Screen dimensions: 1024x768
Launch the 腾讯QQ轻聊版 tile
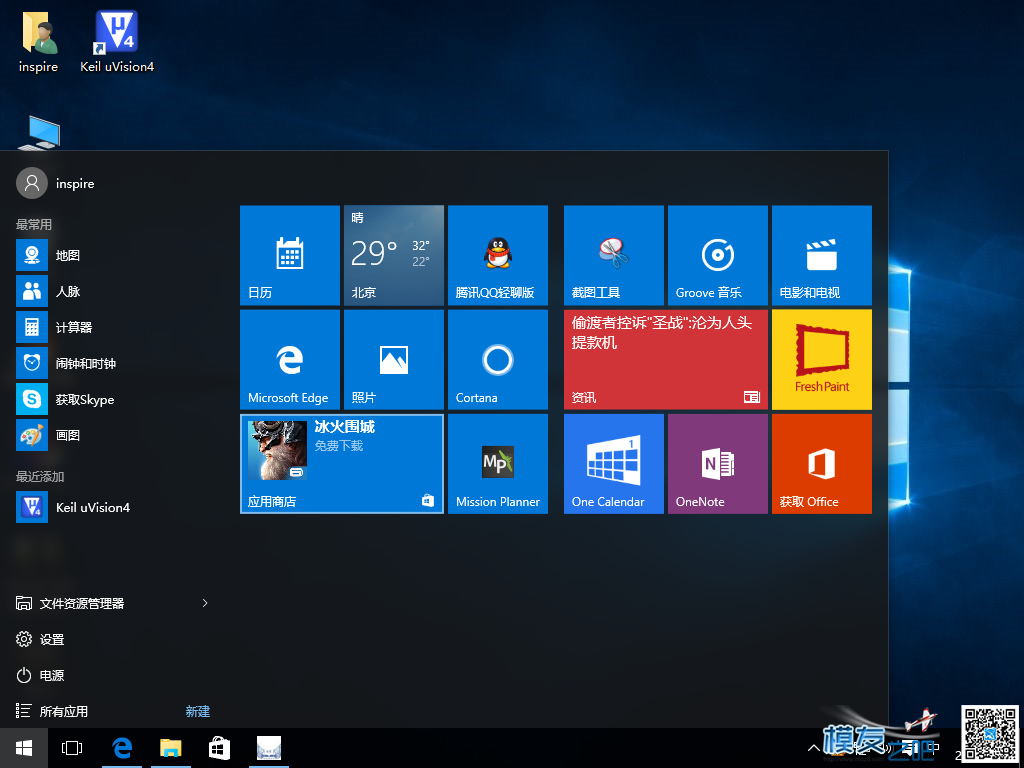(x=498, y=255)
